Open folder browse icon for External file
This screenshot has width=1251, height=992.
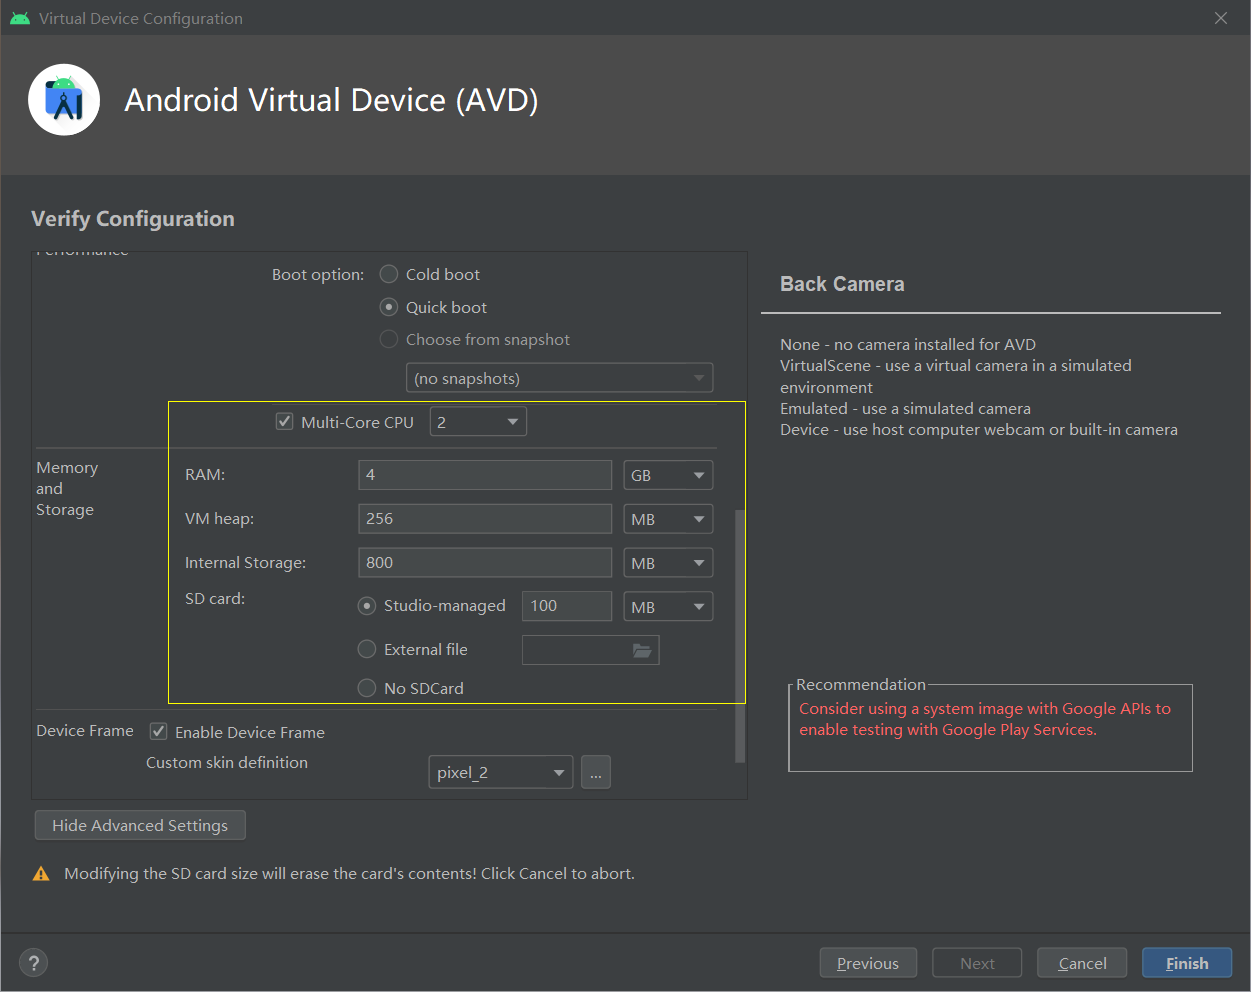coord(642,650)
